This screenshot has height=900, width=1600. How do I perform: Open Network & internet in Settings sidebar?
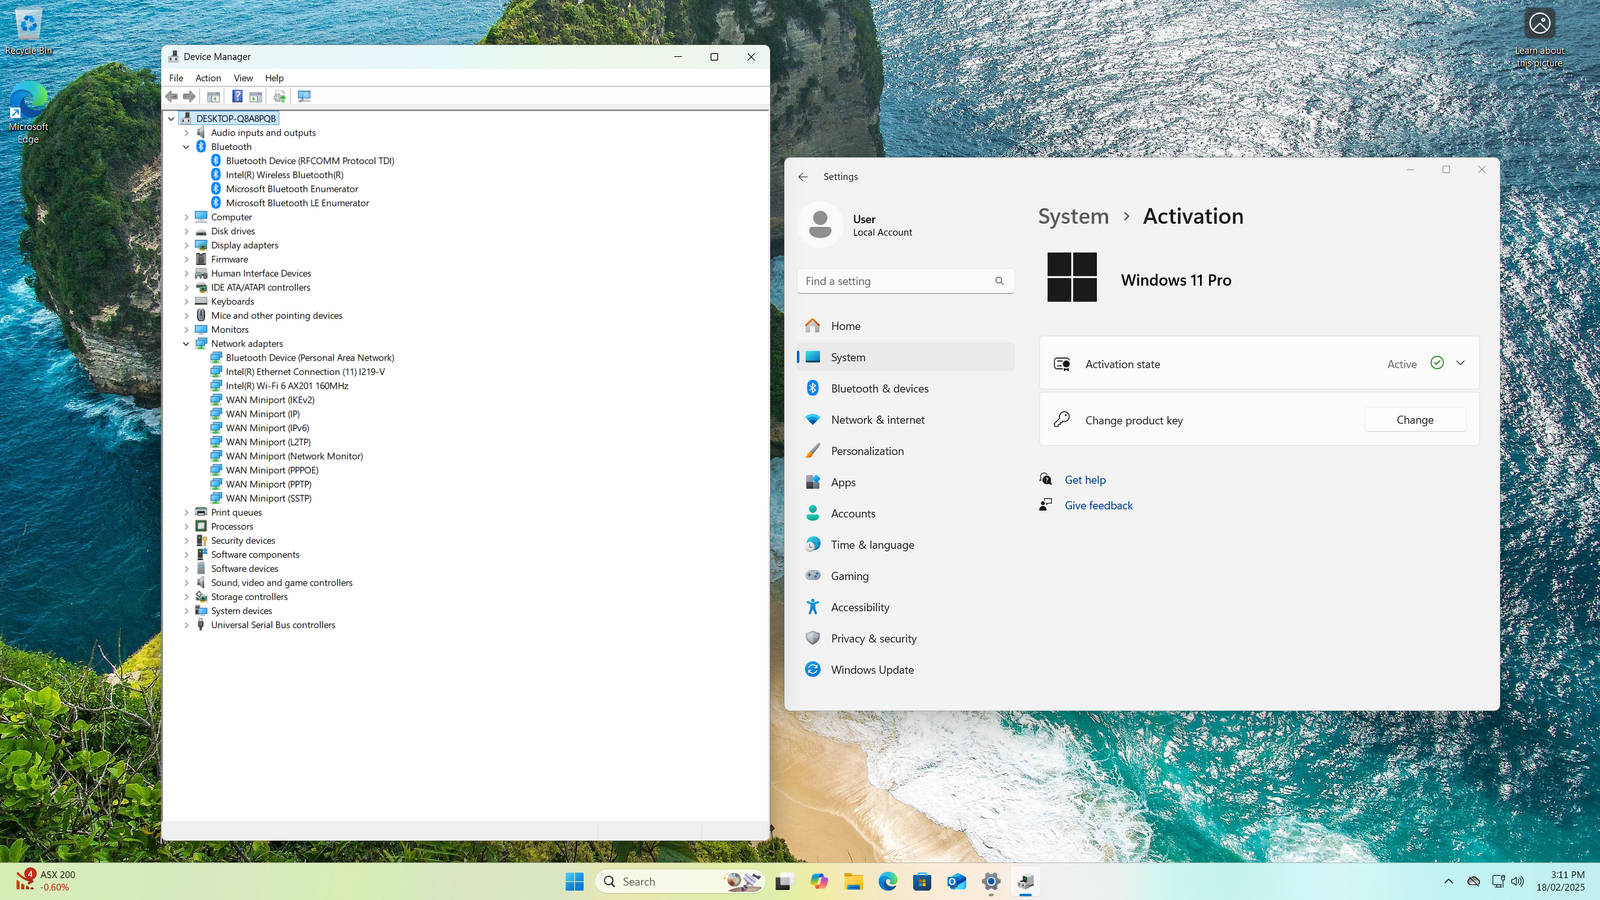(906, 420)
